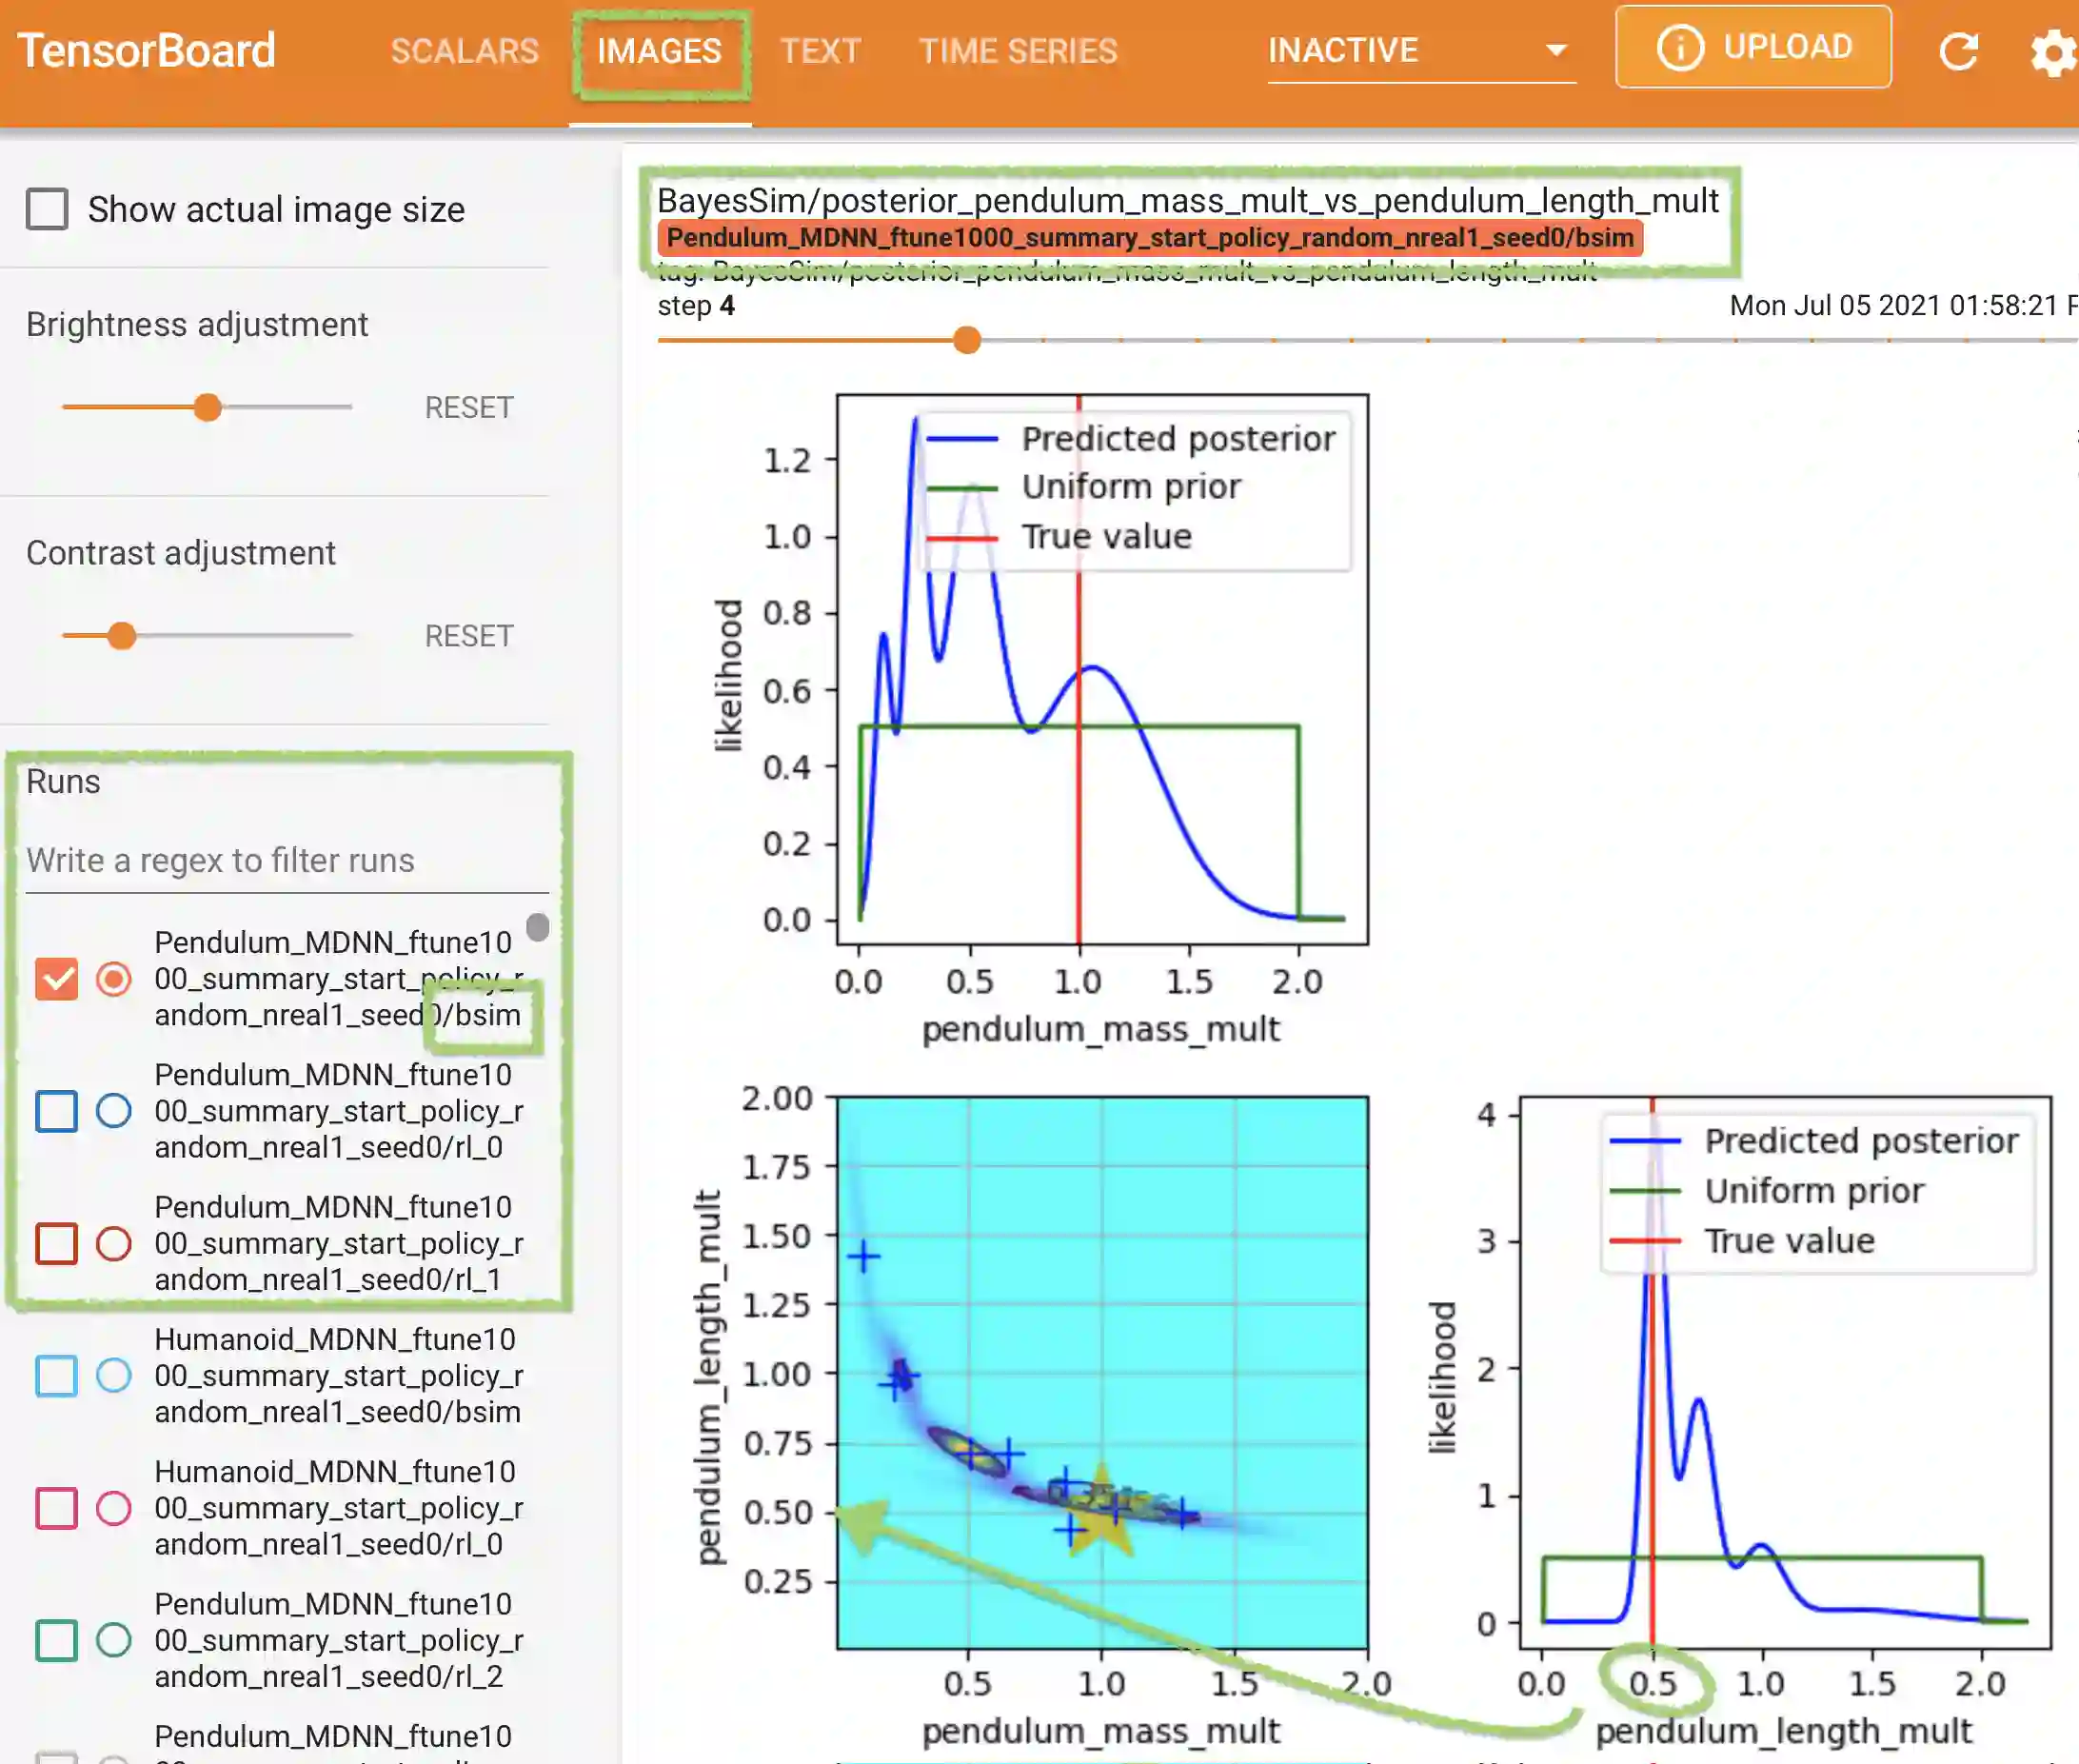
Task: Expand the INACTIVE dropdown arrow
Action: (x=1555, y=50)
